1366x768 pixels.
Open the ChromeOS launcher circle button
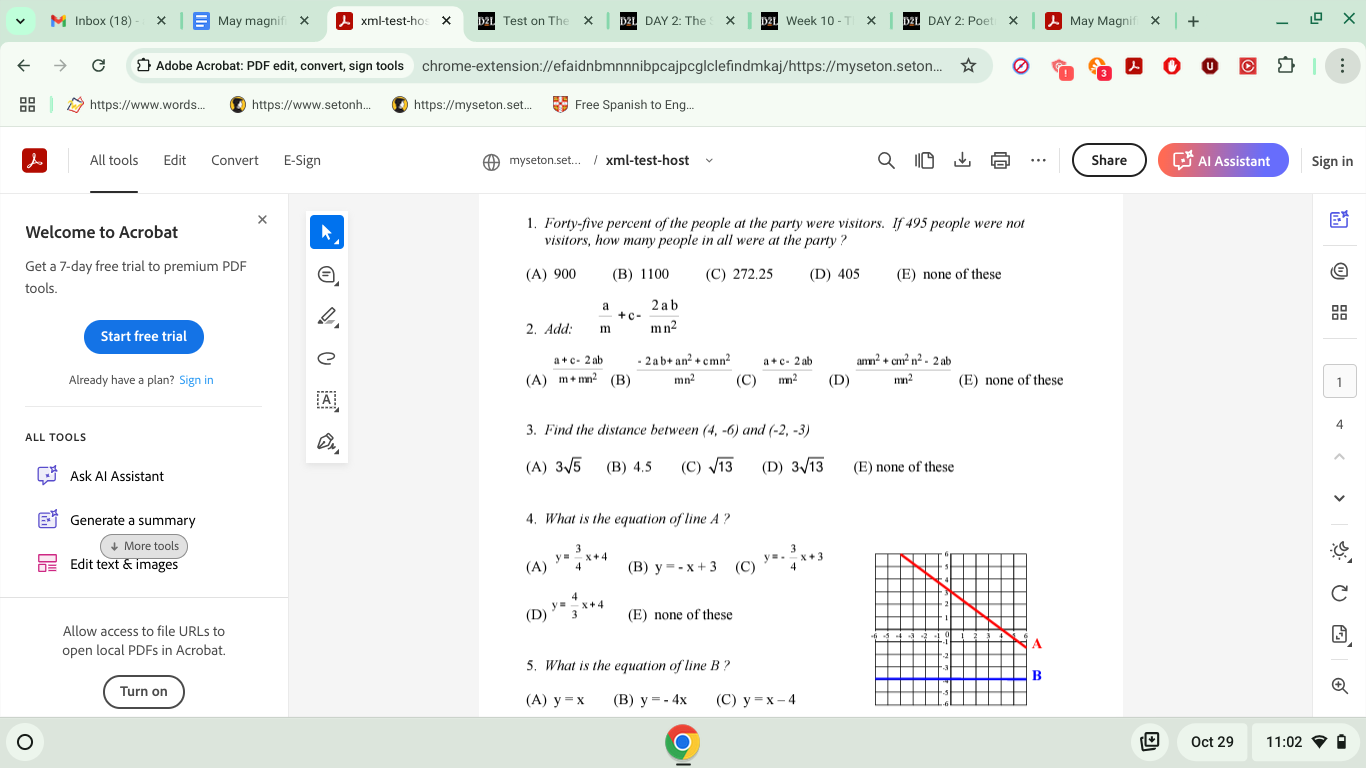[26, 742]
